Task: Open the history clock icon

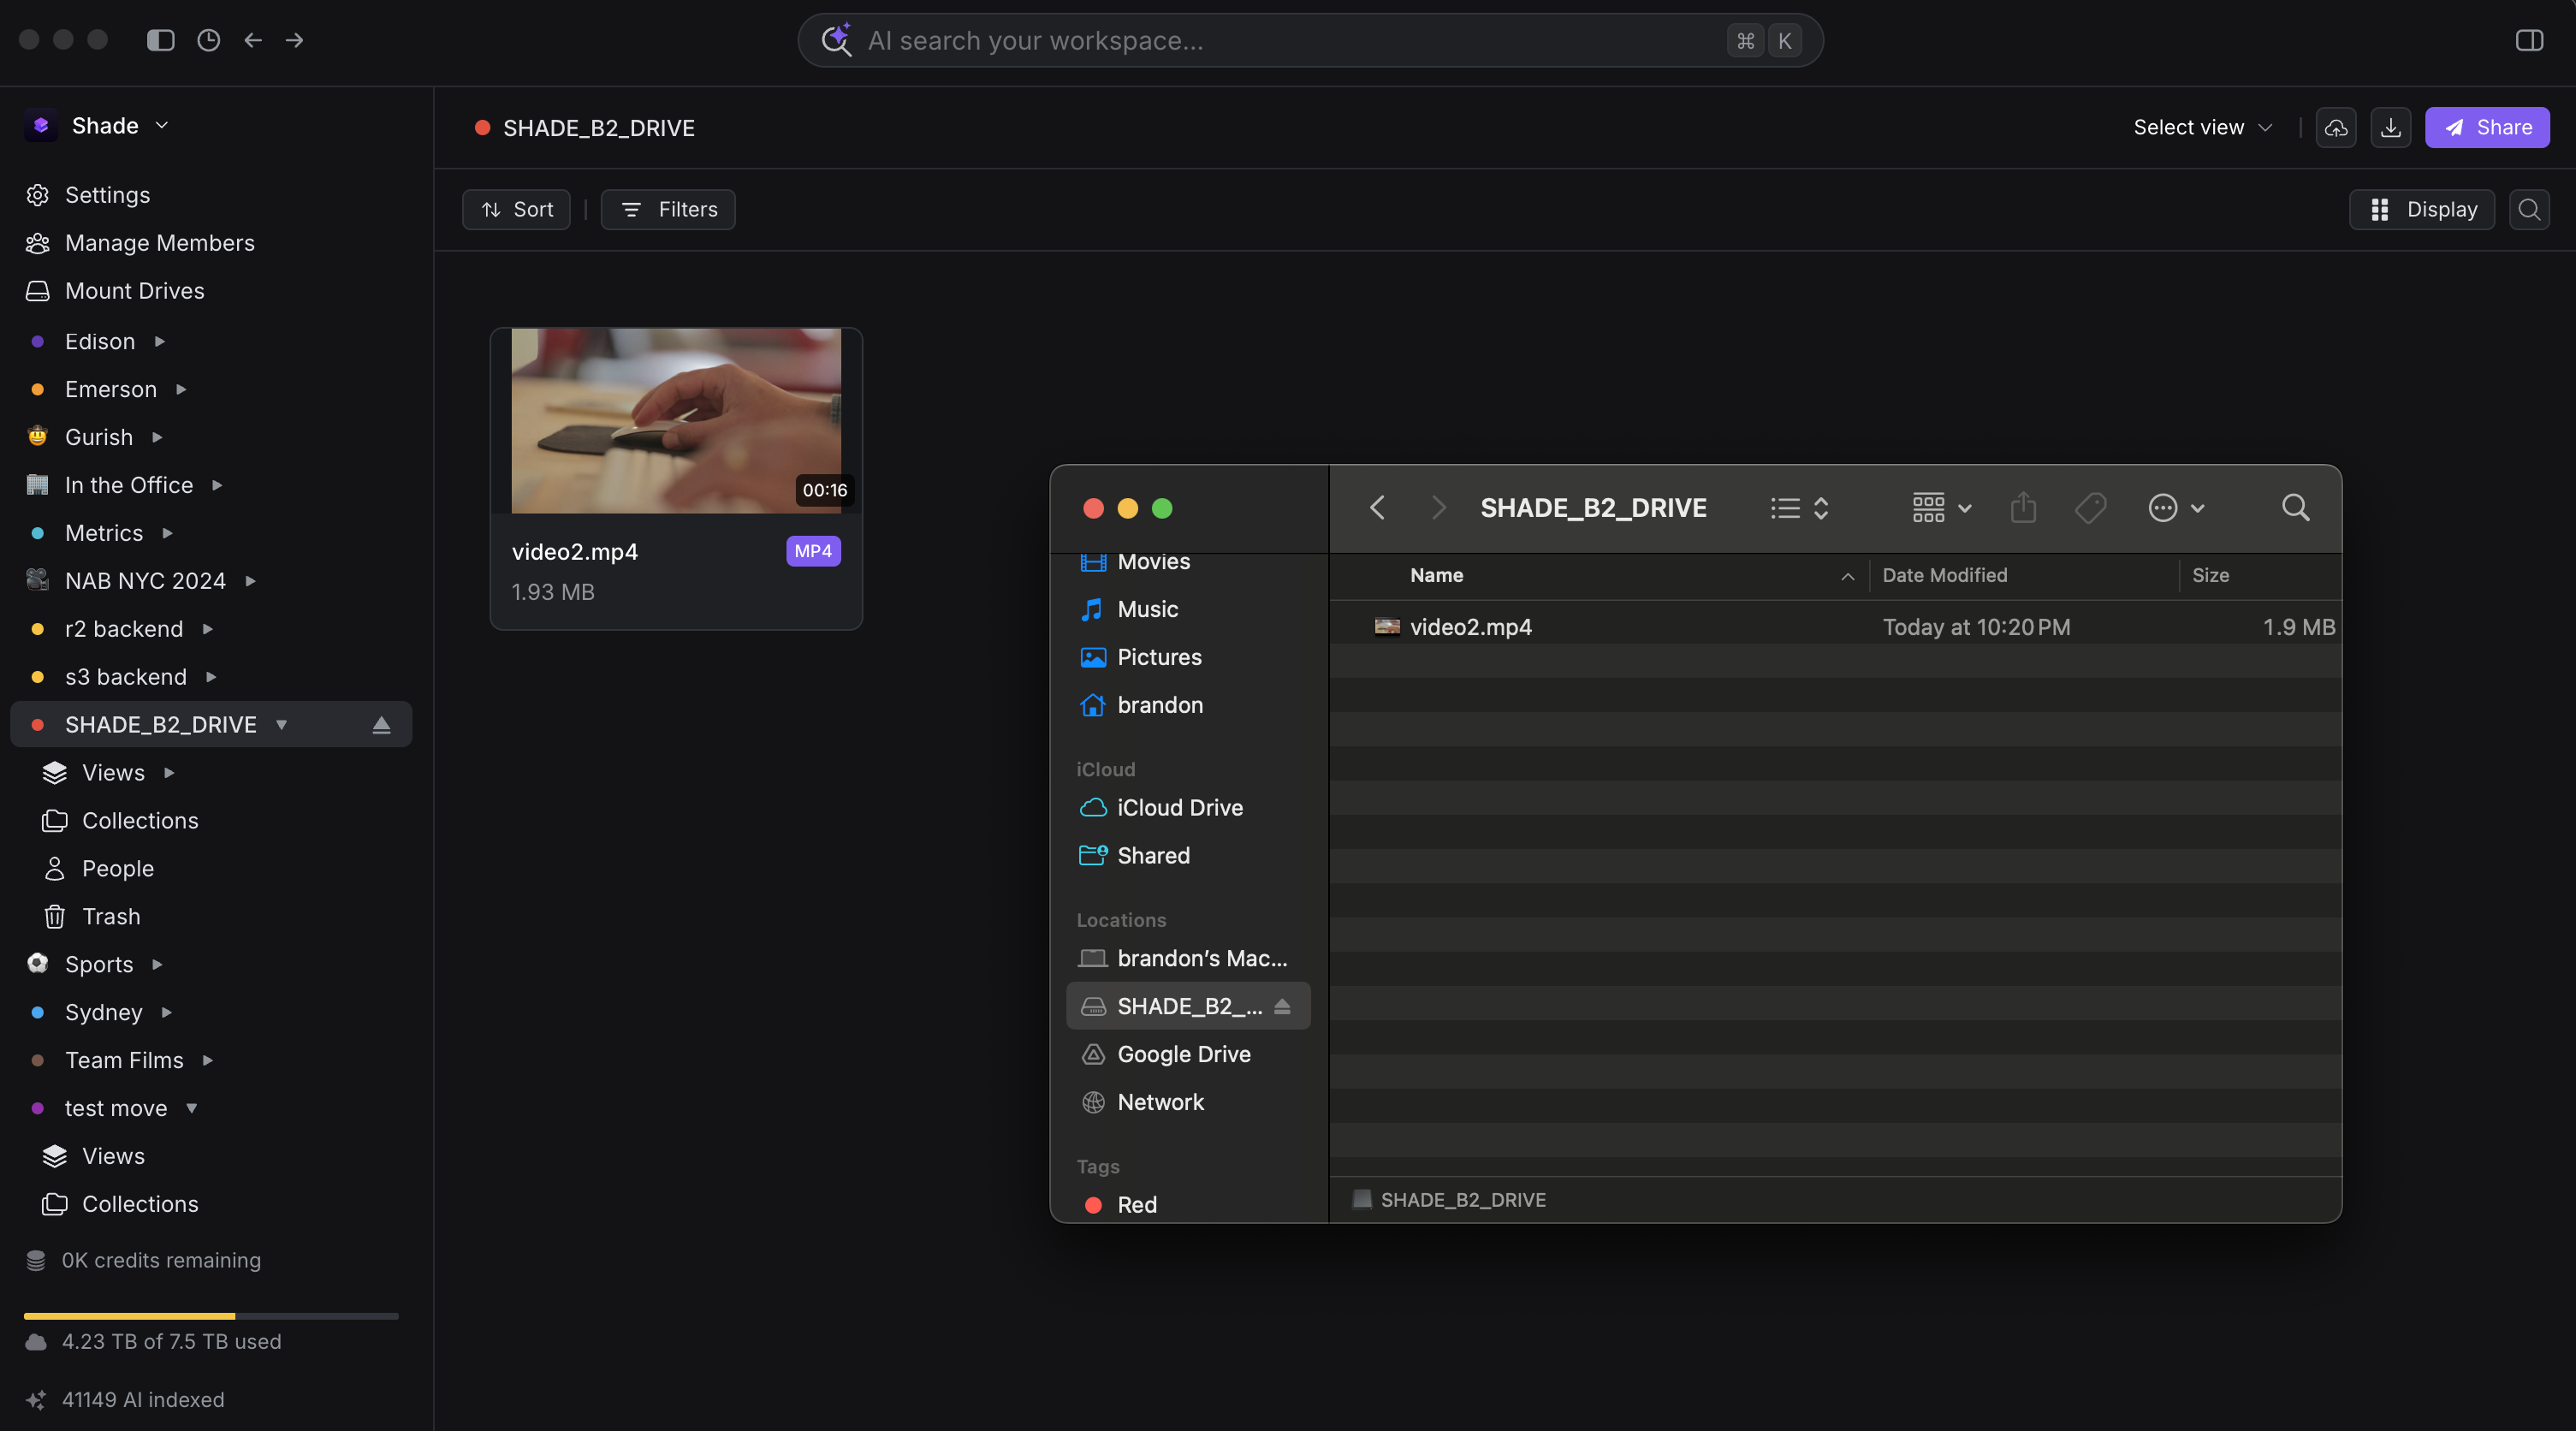Action: pyautogui.click(x=208, y=40)
